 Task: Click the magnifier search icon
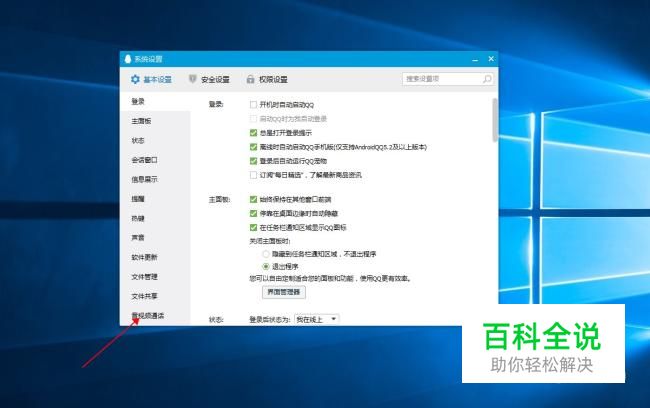tap(487, 79)
